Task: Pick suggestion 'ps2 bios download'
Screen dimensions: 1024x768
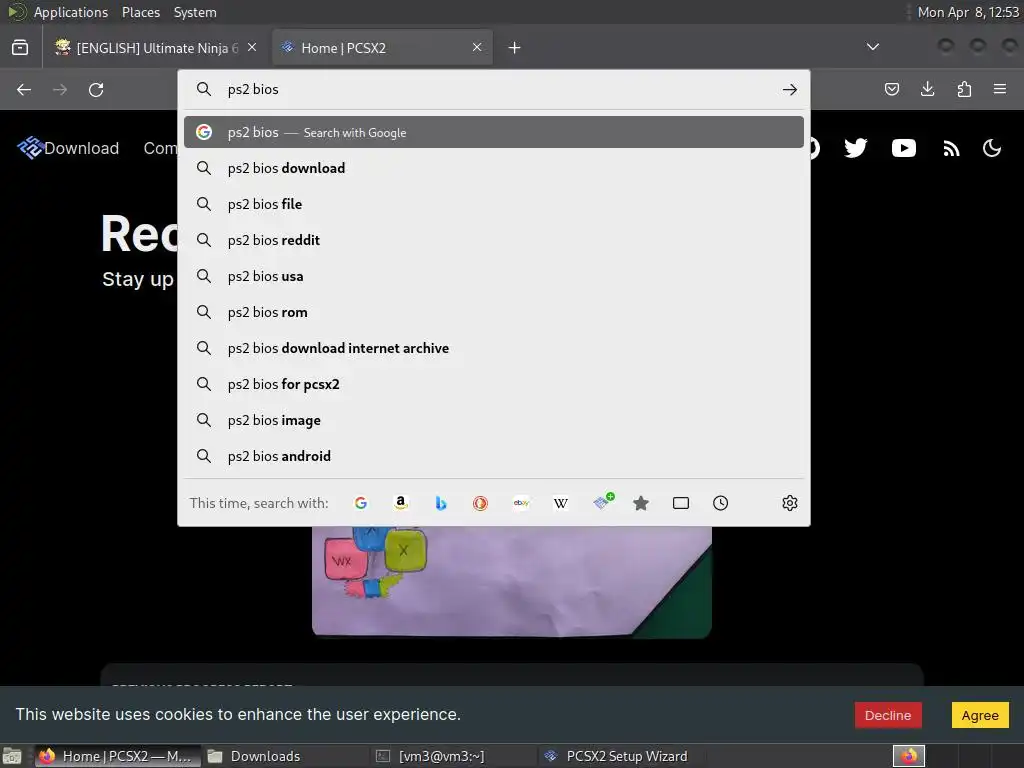Action: point(494,168)
